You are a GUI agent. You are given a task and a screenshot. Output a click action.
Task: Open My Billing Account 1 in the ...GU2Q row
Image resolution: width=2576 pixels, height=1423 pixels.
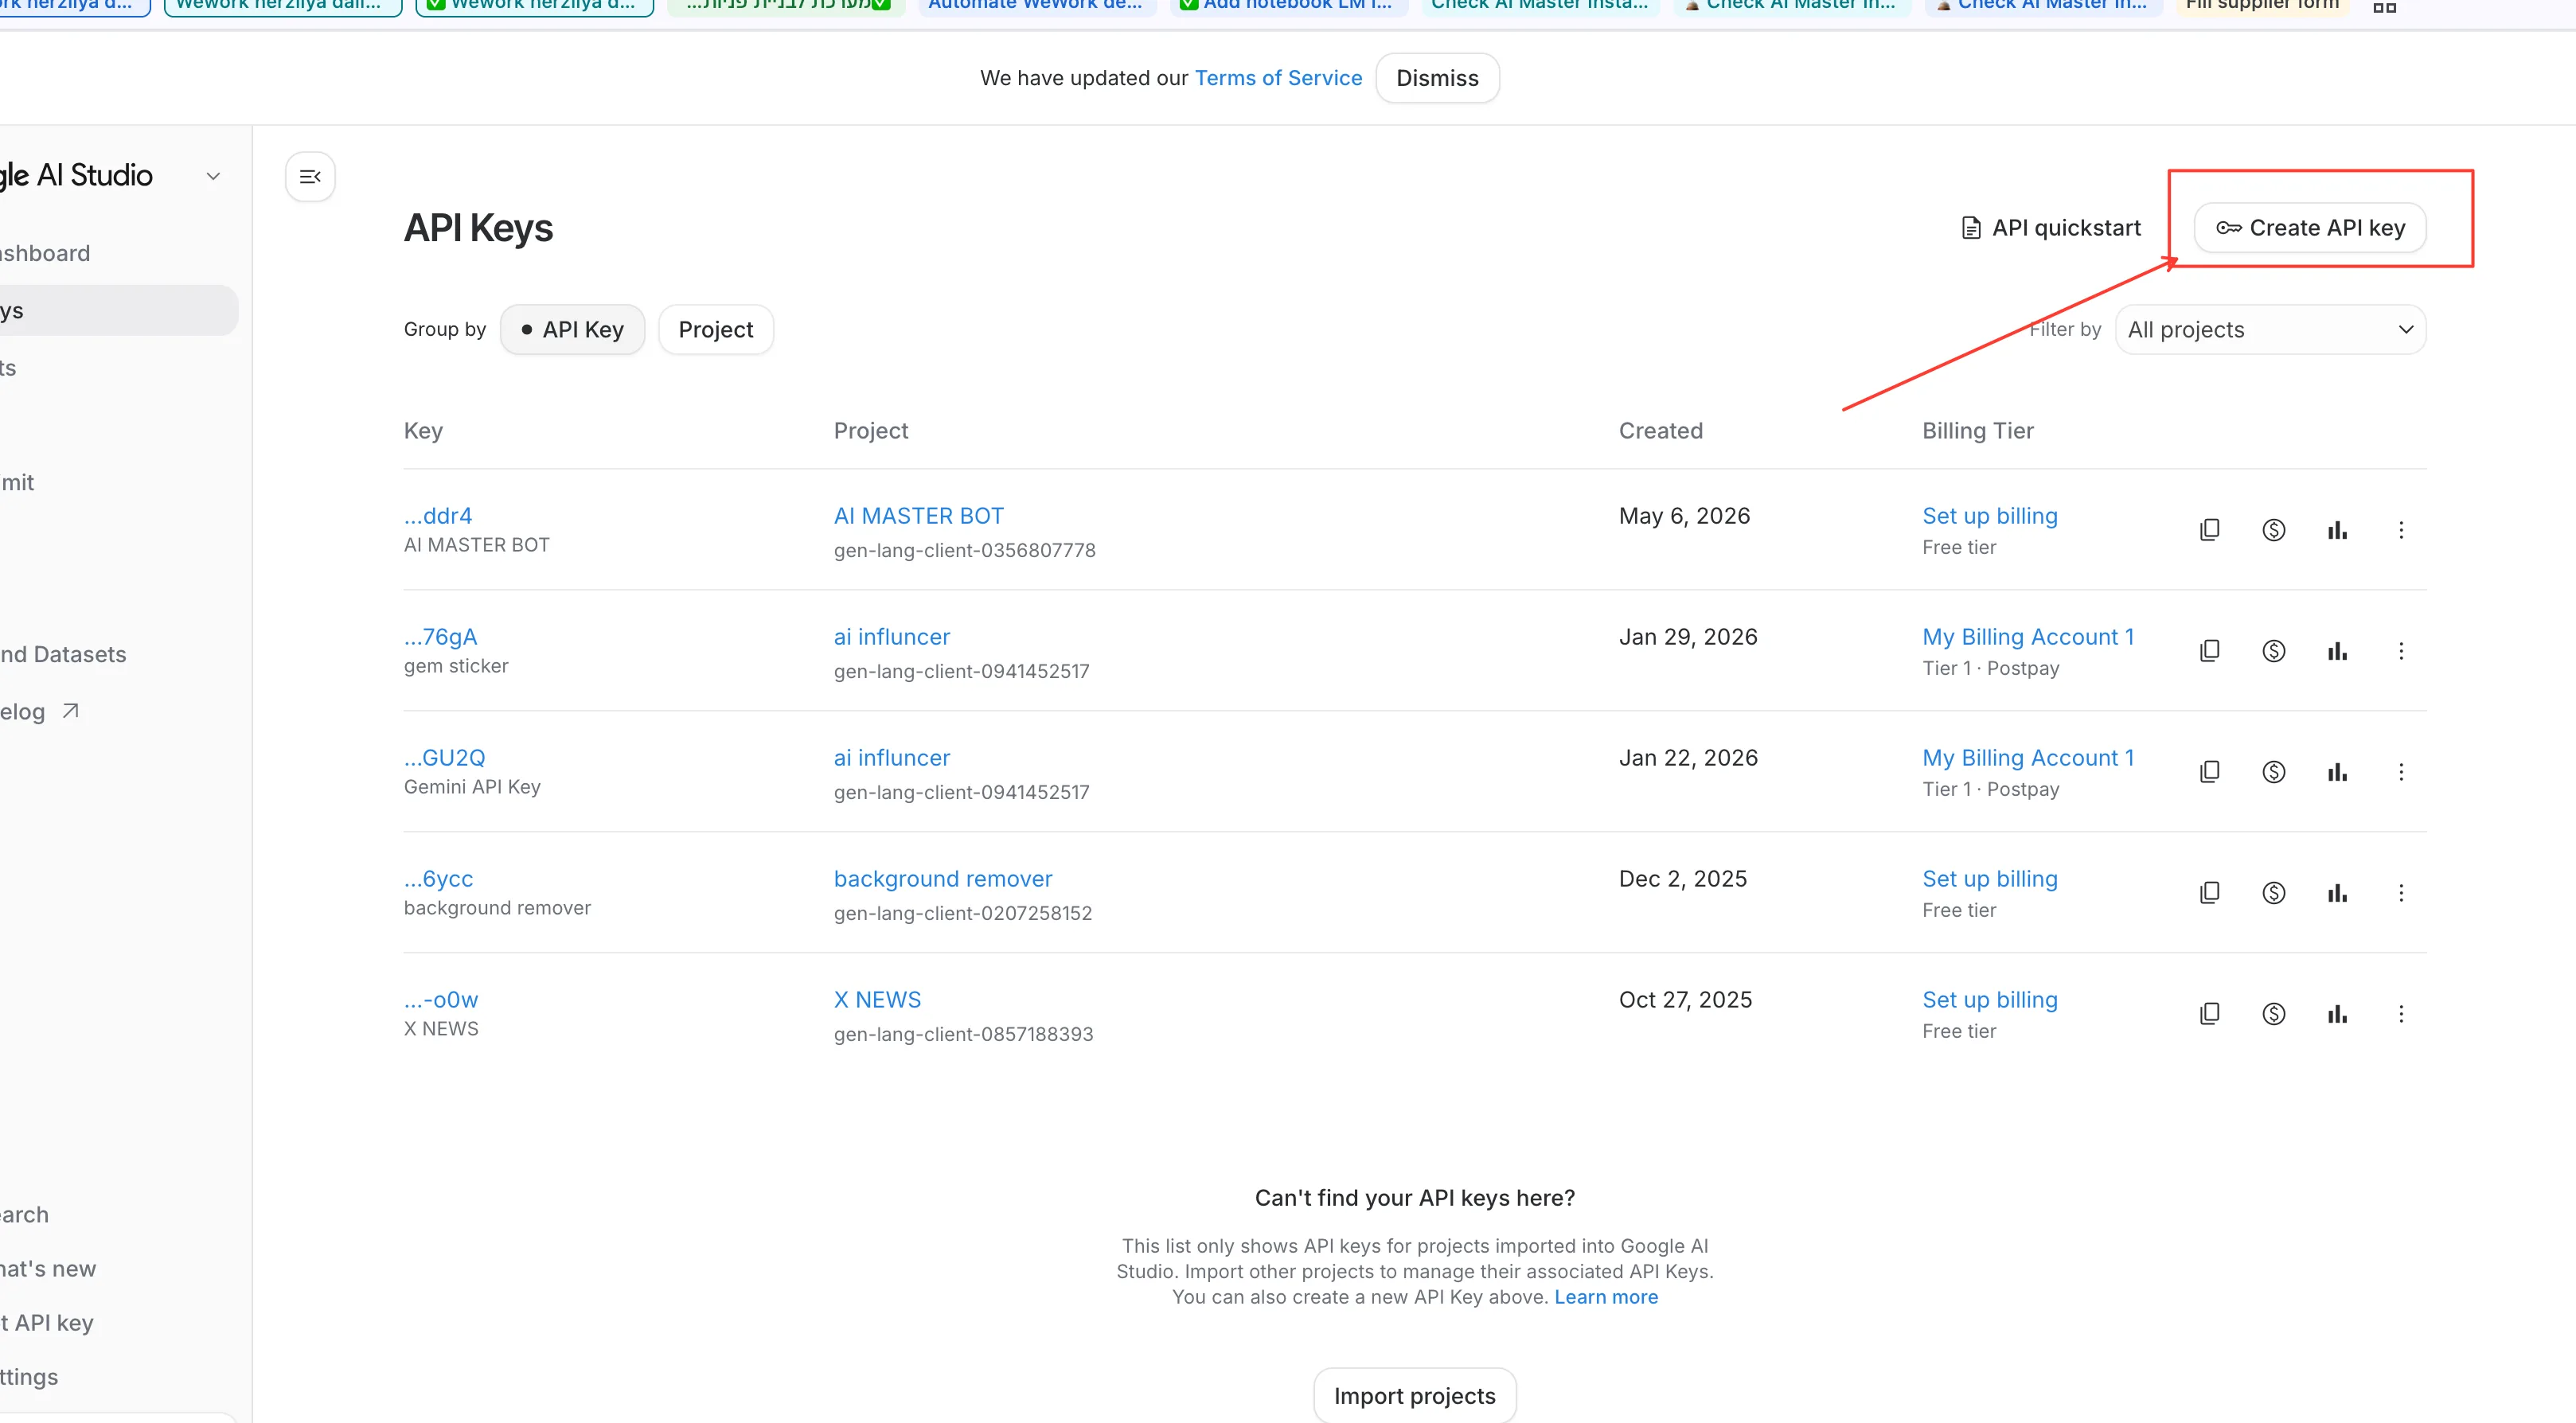pyautogui.click(x=2028, y=758)
